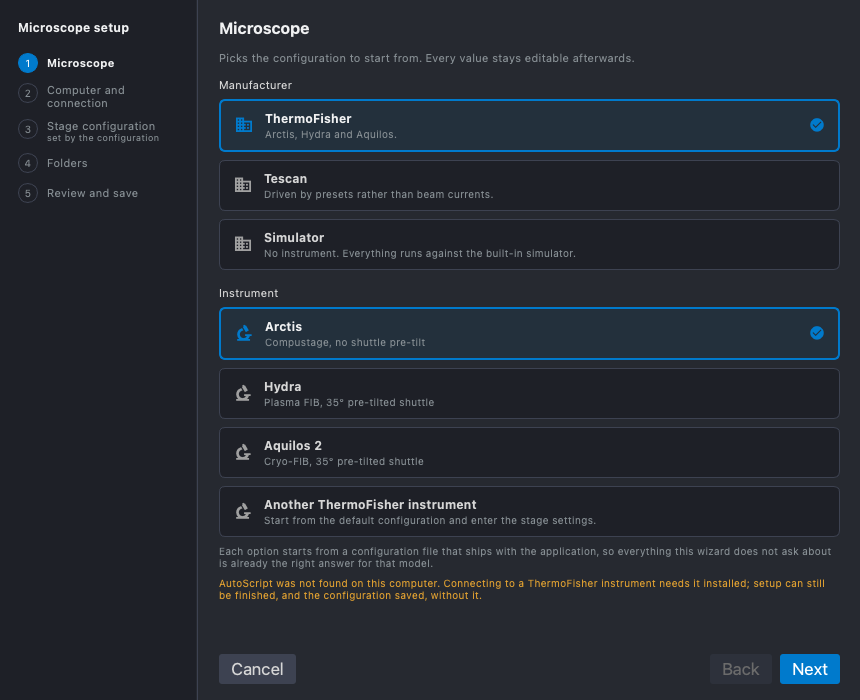This screenshot has width=860, height=700.
Task: Click step 1 number circle
Action: [x=28, y=63]
